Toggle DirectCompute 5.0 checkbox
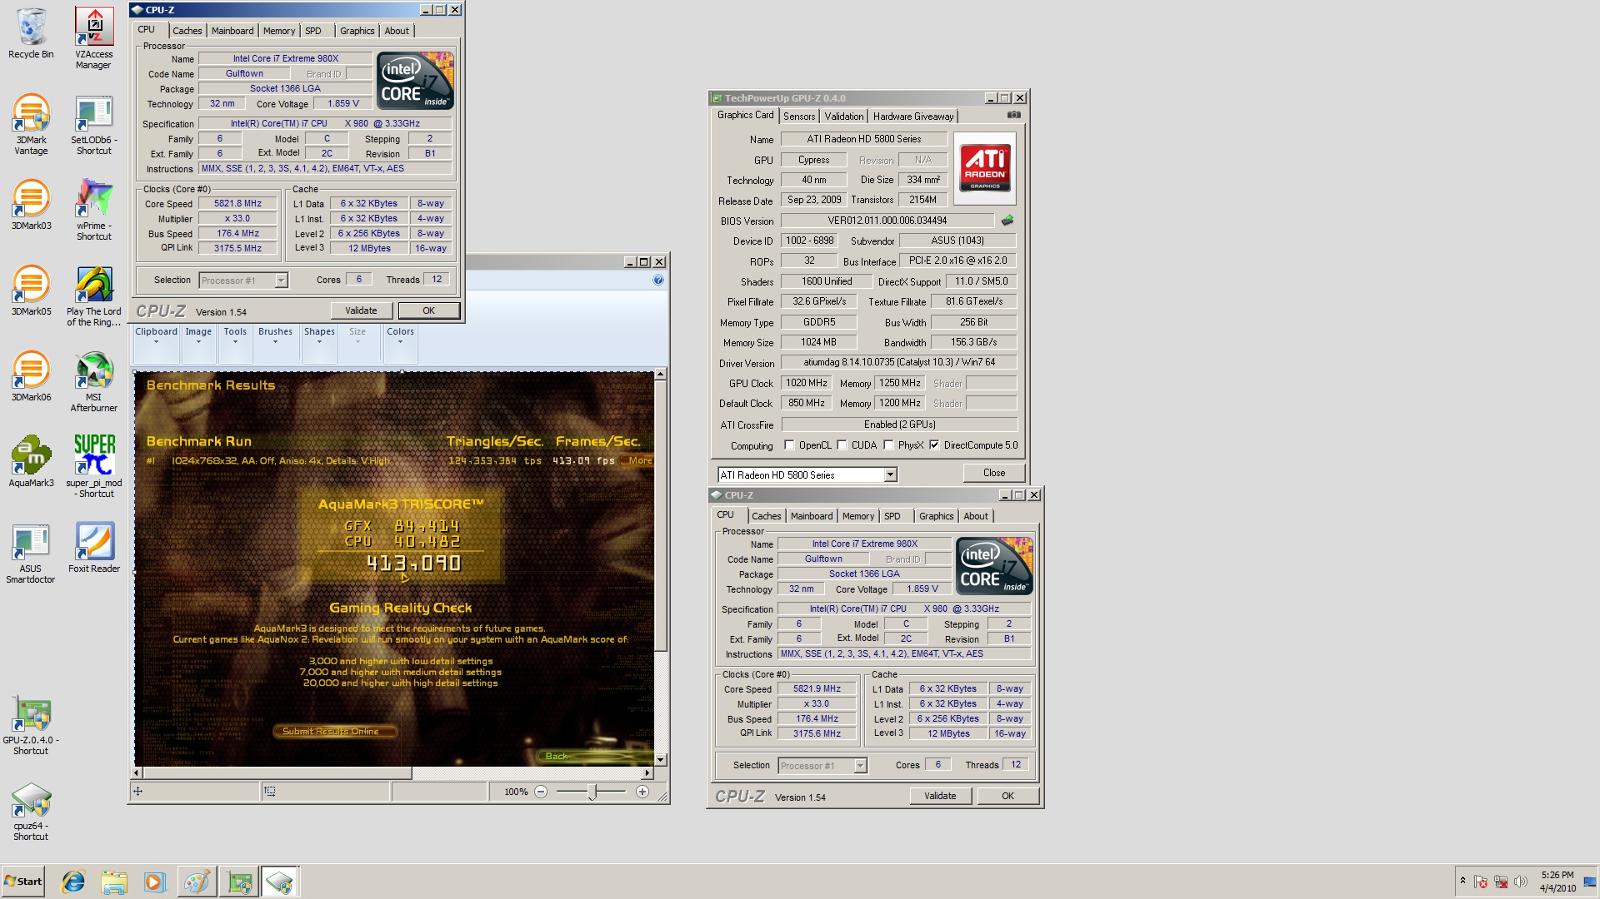 coord(934,445)
